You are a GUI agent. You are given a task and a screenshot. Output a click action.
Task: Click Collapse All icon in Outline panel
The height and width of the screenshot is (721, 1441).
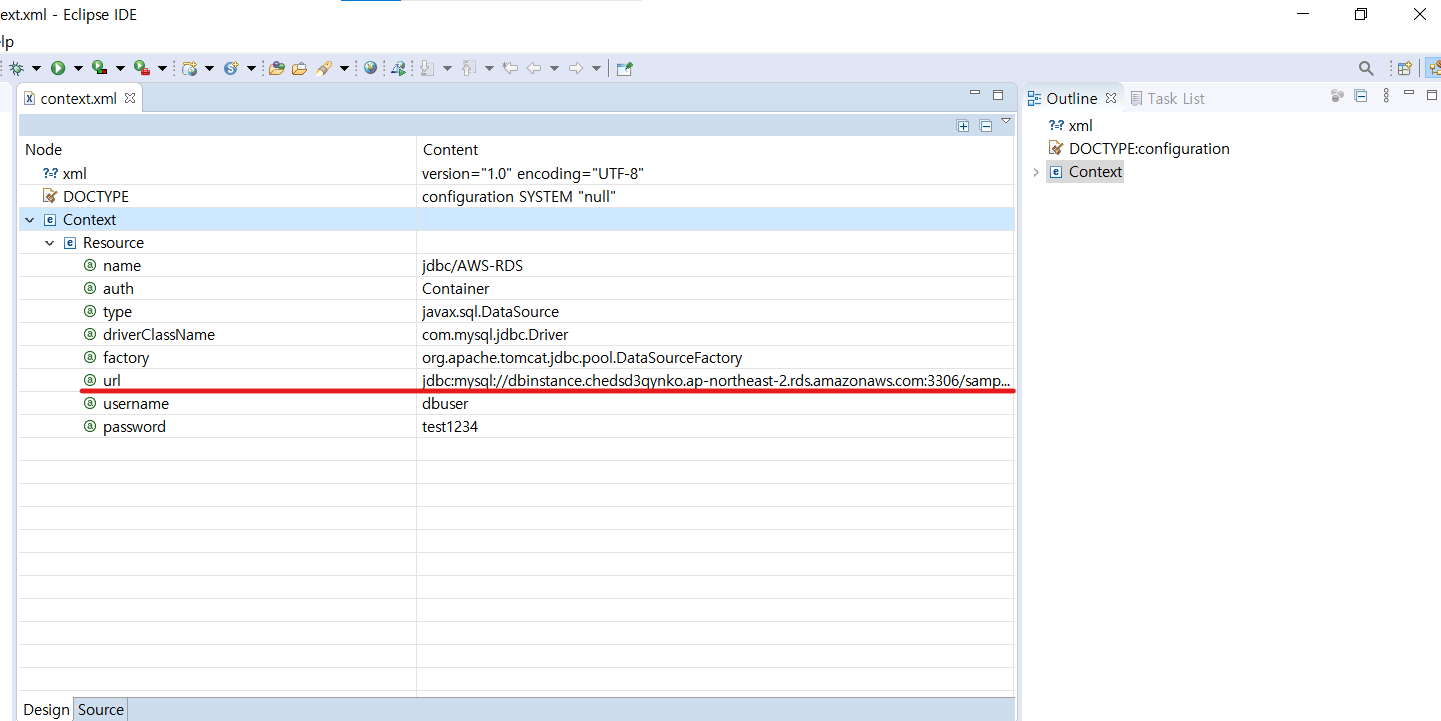[x=1360, y=96]
